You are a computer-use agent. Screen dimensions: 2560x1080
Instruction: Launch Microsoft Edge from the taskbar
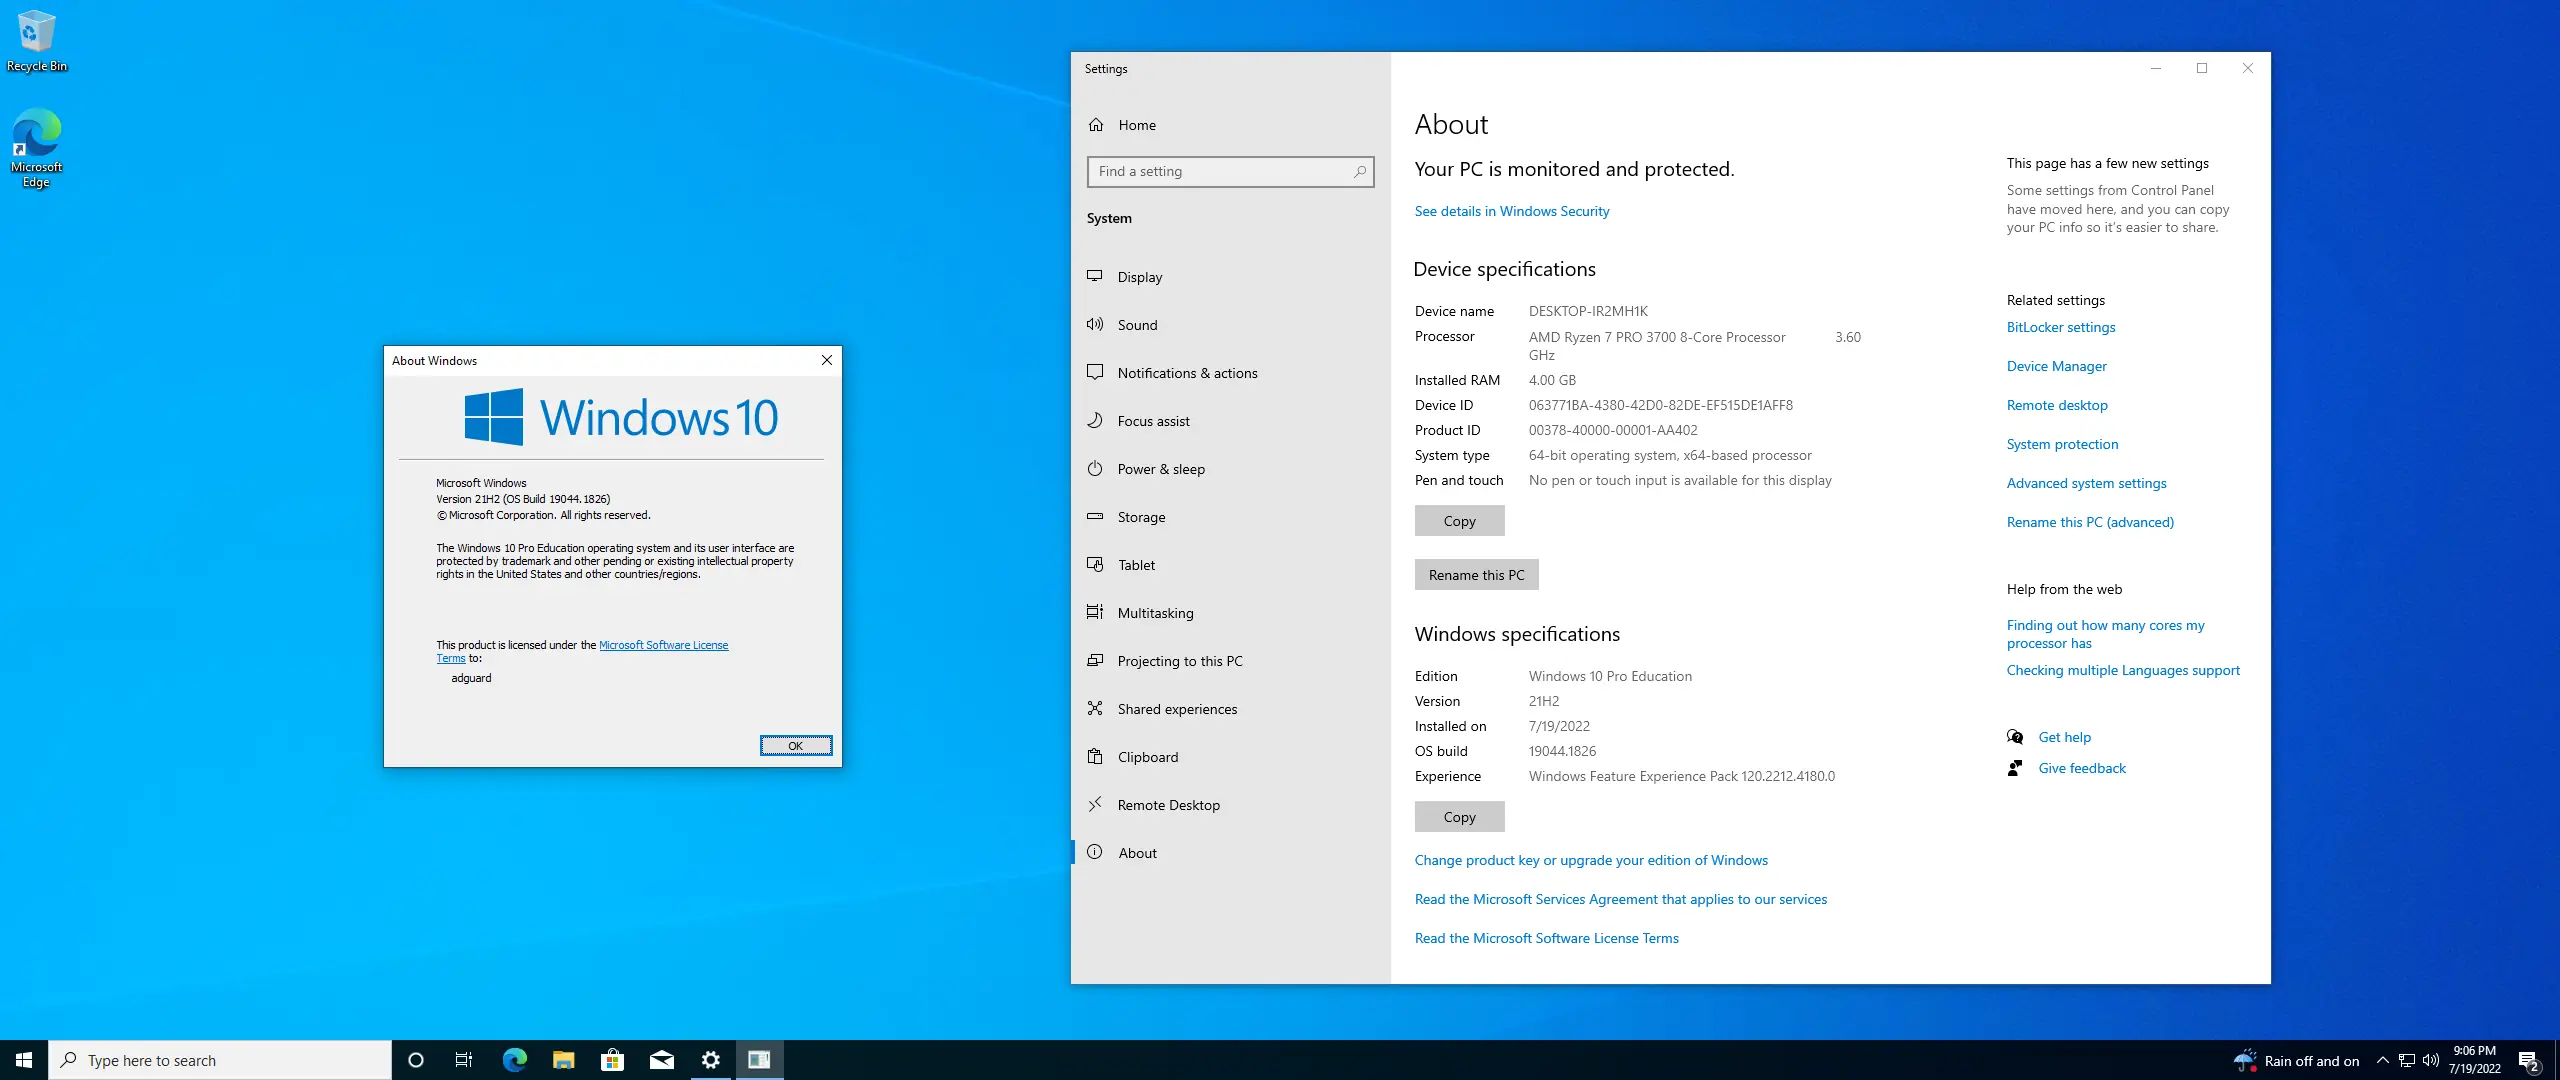point(514,1059)
